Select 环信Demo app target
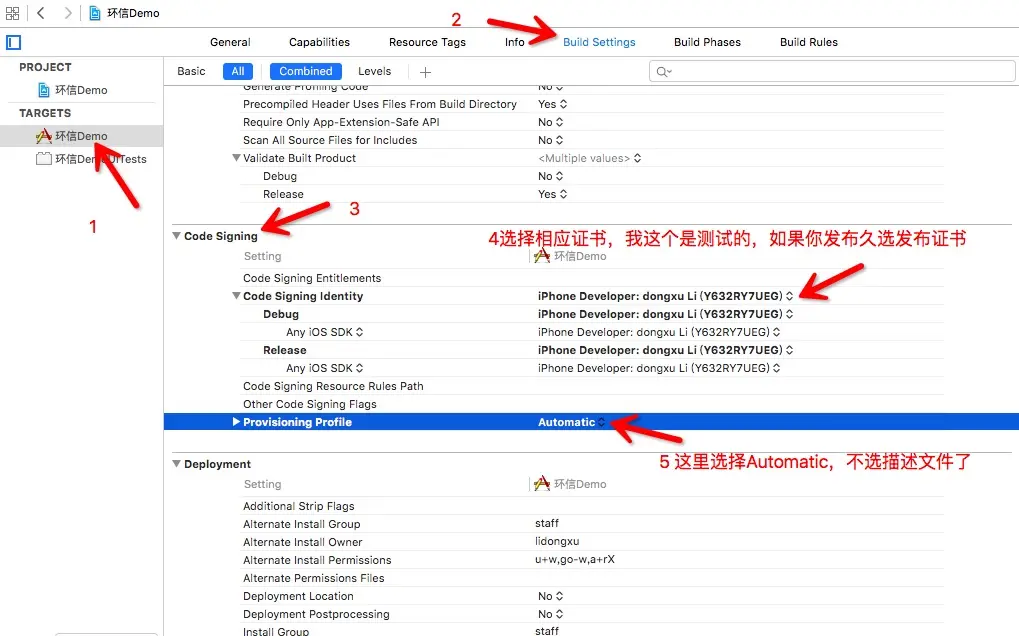Screen dimensions: 1019x636 81,136
